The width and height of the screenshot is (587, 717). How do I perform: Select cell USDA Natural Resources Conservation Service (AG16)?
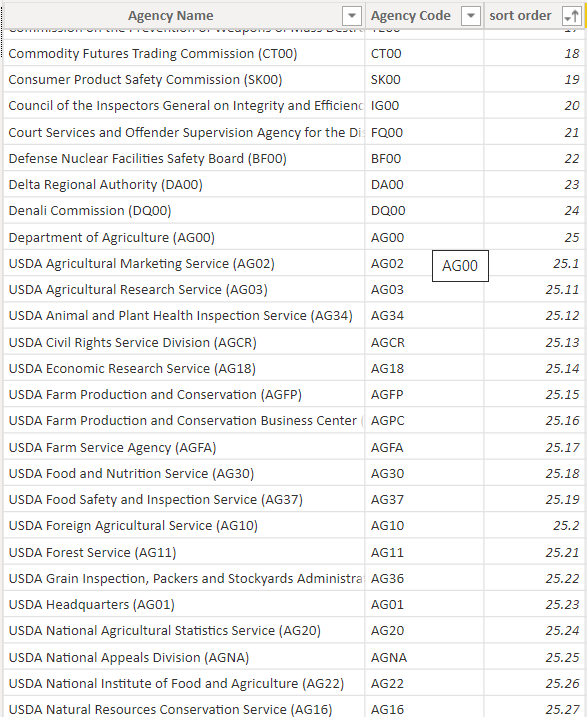184,707
